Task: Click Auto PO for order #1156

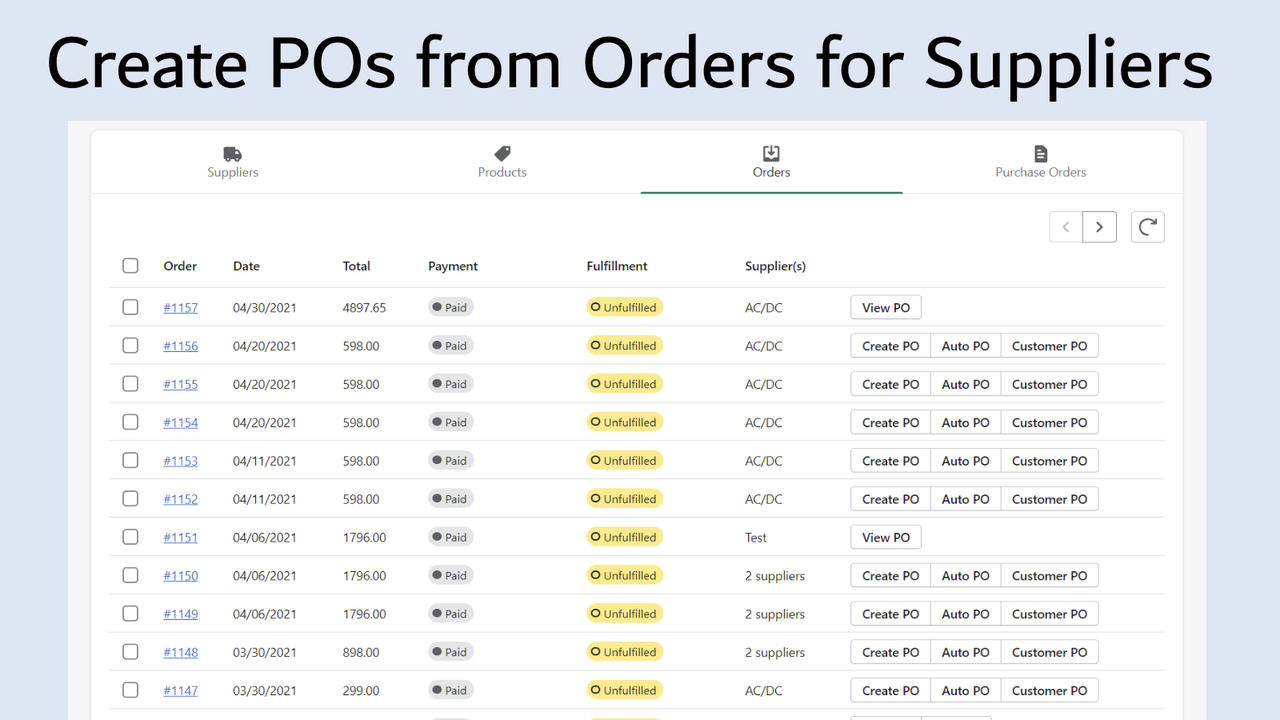Action: [964, 345]
